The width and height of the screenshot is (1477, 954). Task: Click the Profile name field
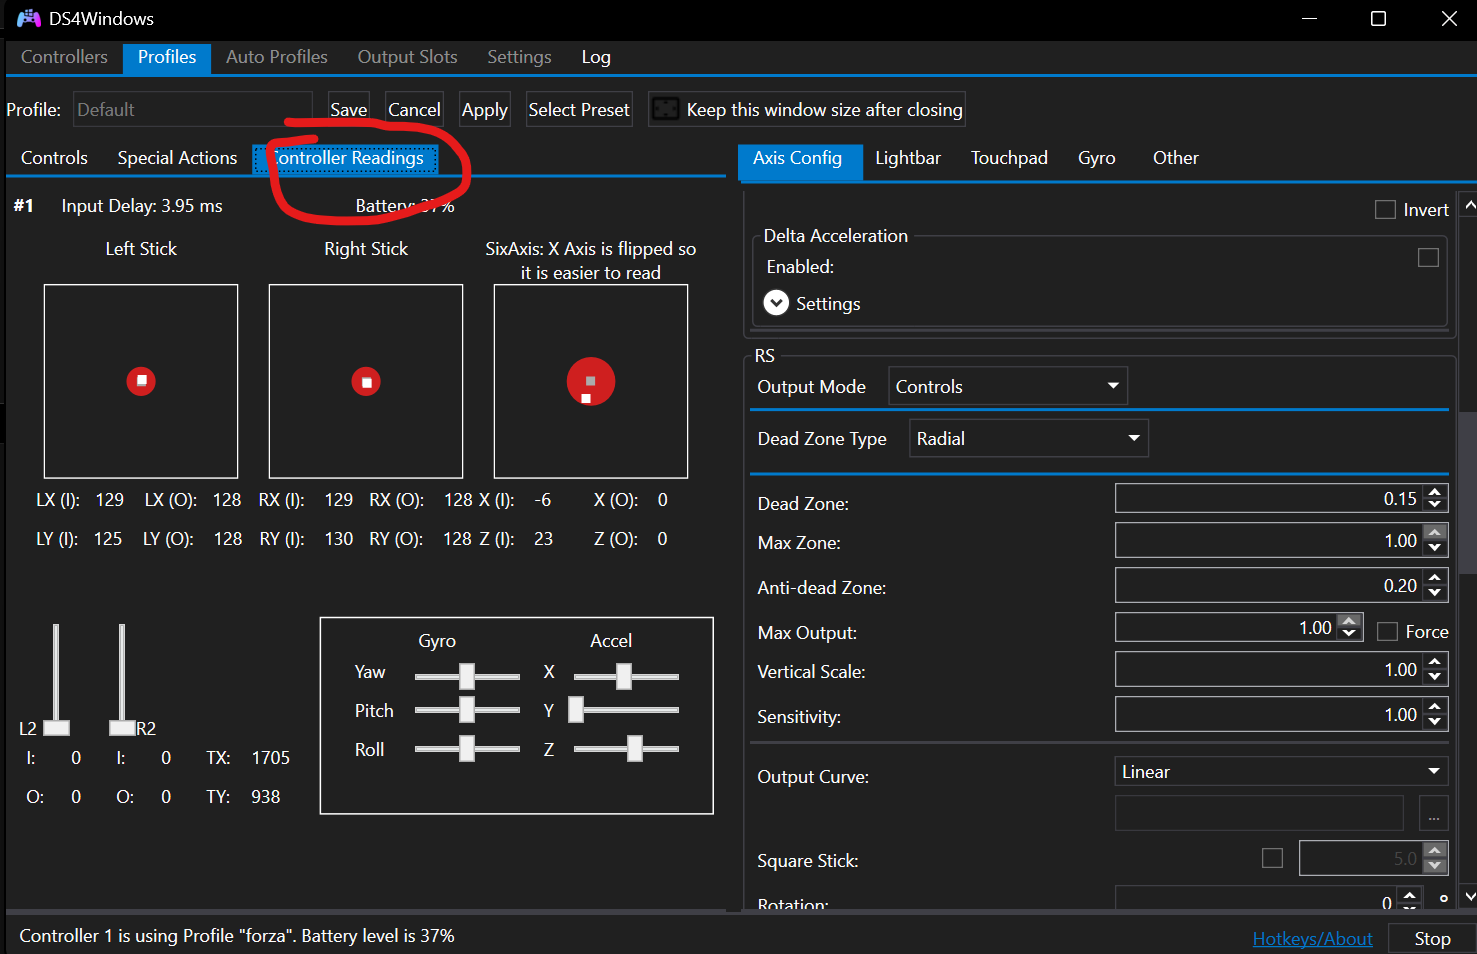tap(192, 109)
